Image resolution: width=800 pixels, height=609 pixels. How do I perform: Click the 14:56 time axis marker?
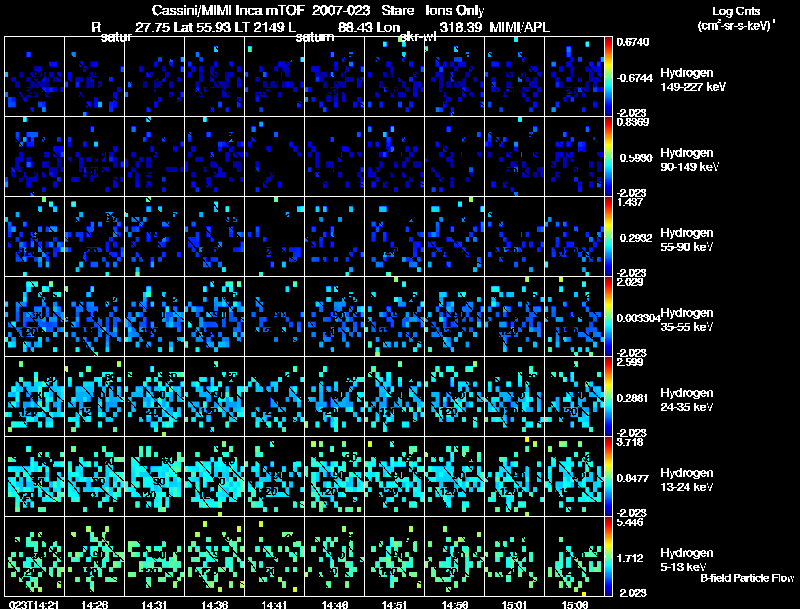[x=455, y=603]
